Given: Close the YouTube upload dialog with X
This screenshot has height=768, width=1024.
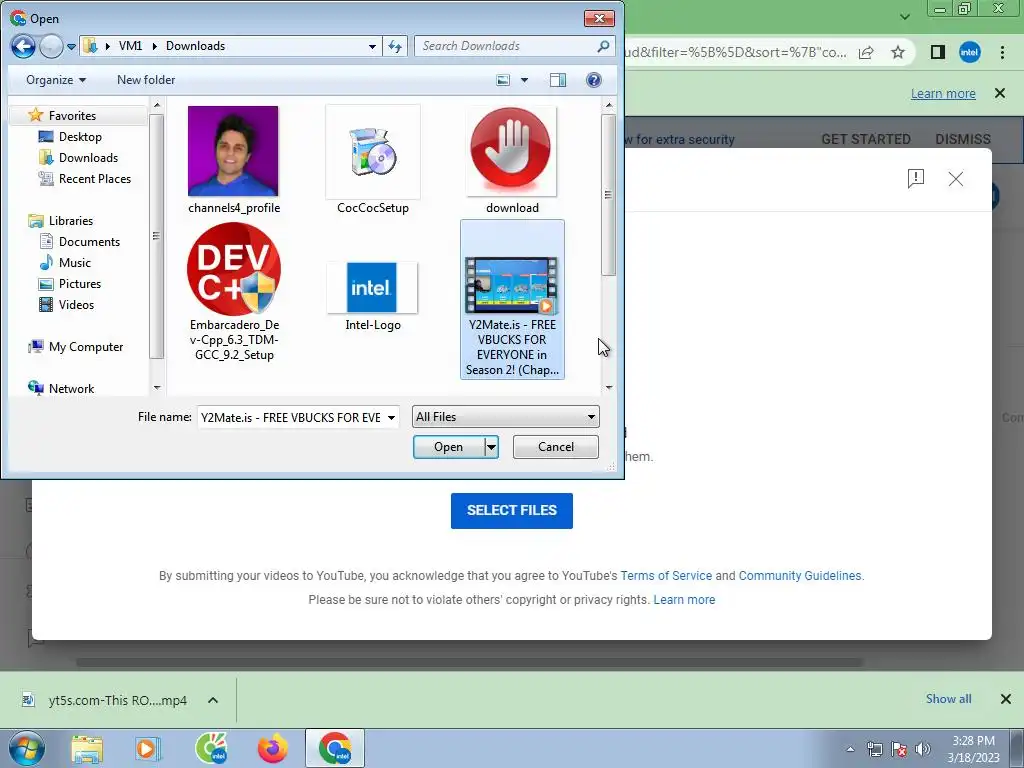Looking at the screenshot, I should (x=955, y=178).
